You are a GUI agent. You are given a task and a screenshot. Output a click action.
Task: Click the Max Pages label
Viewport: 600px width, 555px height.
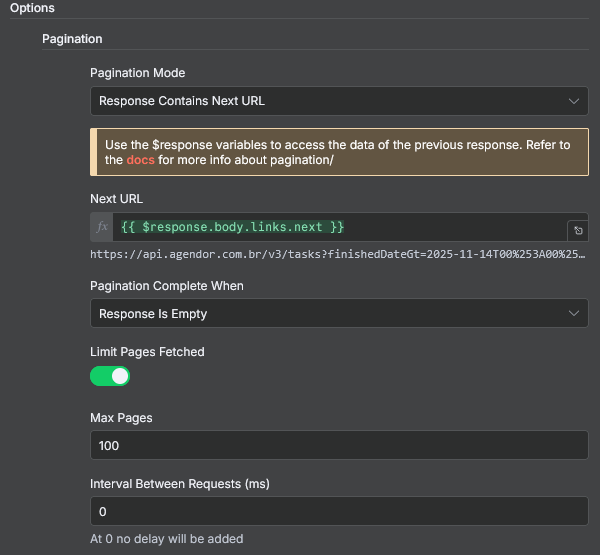(x=122, y=417)
